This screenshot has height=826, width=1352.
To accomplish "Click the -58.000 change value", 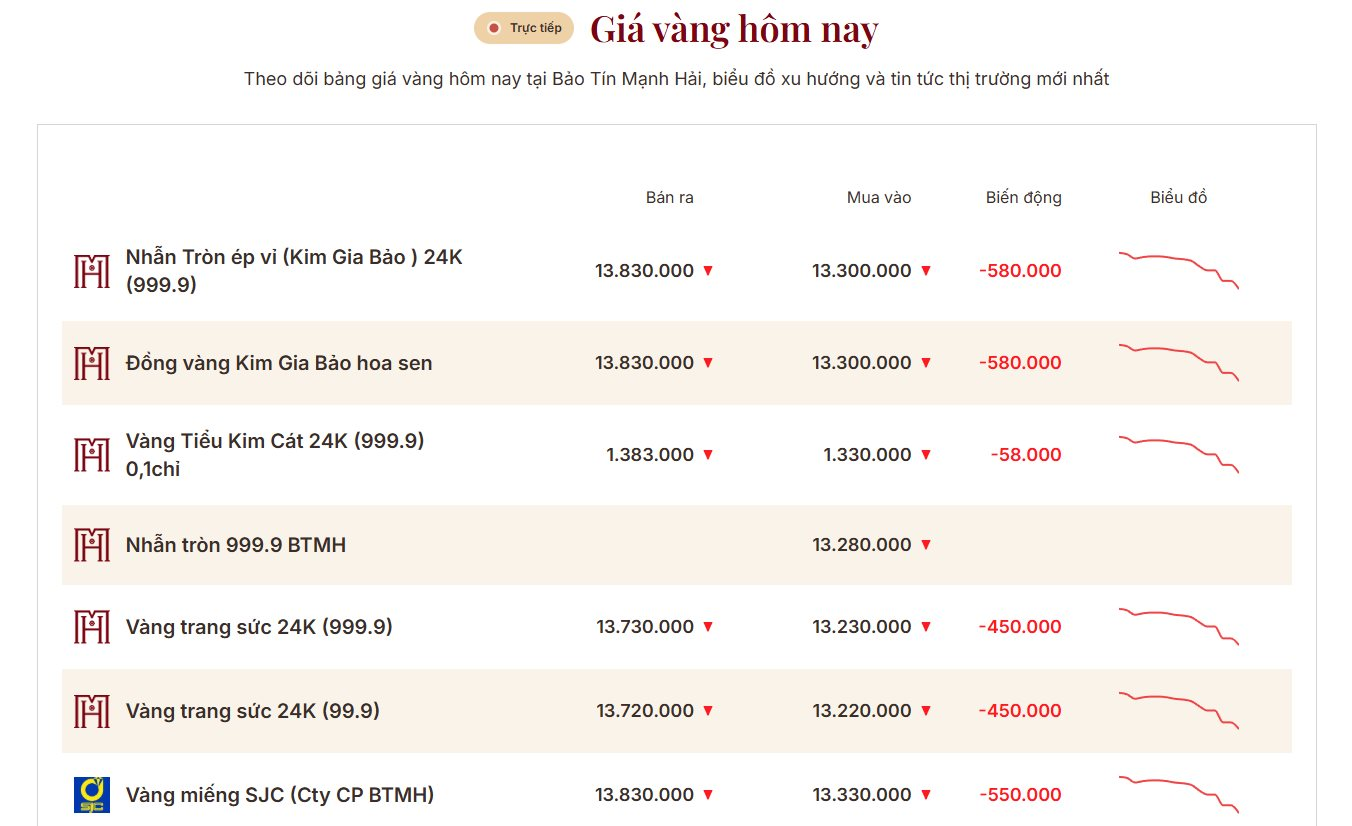I will click(x=1026, y=455).
